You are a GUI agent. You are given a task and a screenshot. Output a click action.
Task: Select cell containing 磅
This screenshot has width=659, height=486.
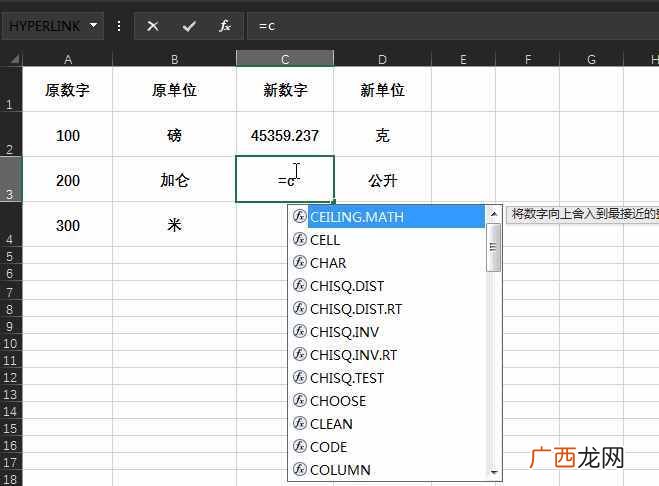(174, 135)
